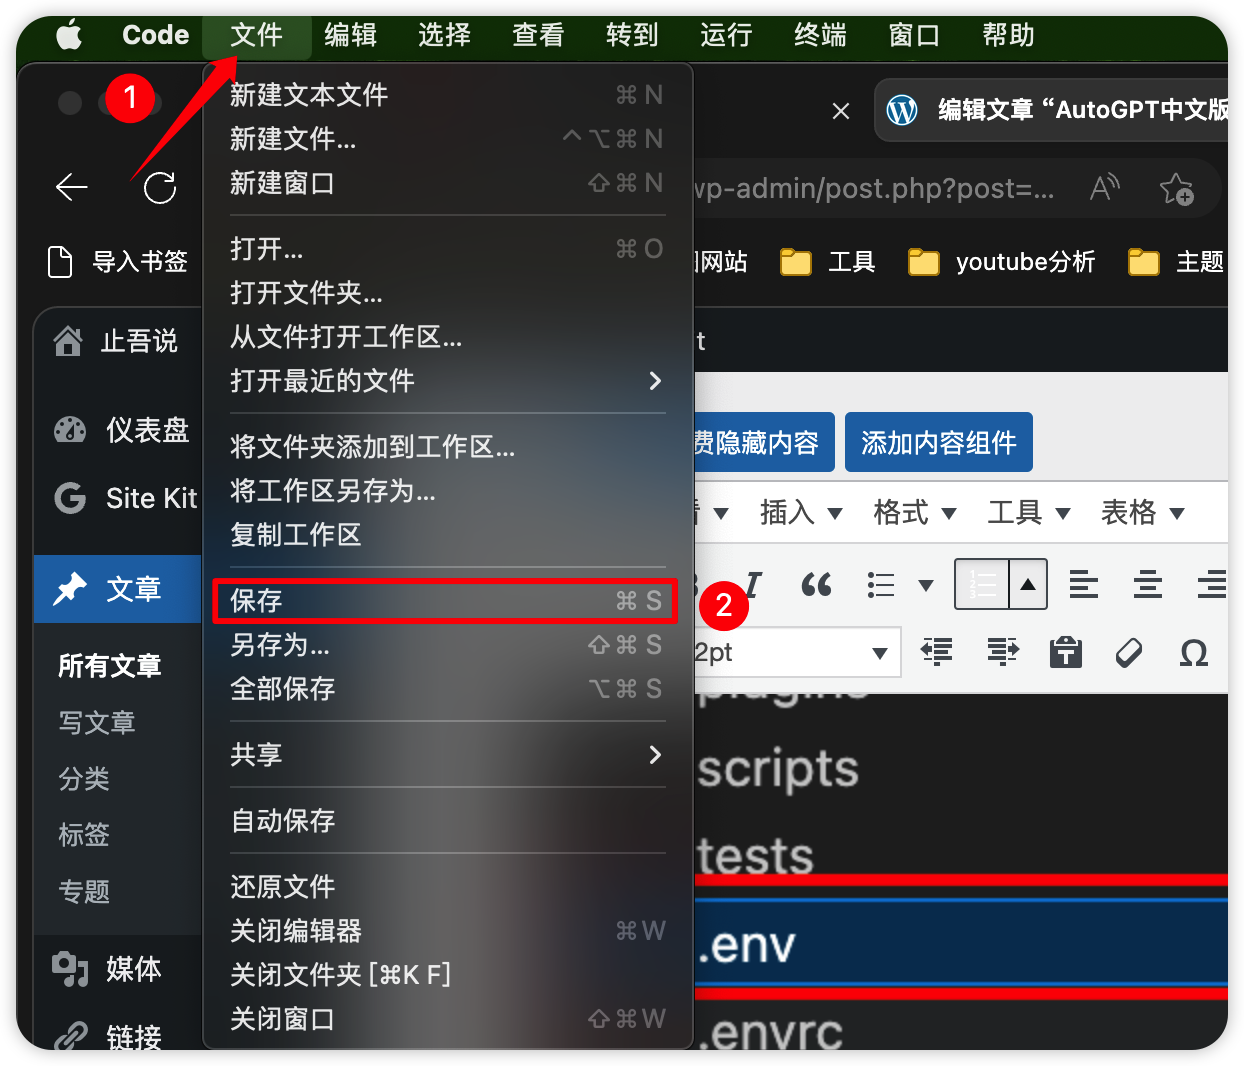This screenshot has height=1066, width=1244.
Task: Click the read aloud icon in address bar
Action: 1105,188
